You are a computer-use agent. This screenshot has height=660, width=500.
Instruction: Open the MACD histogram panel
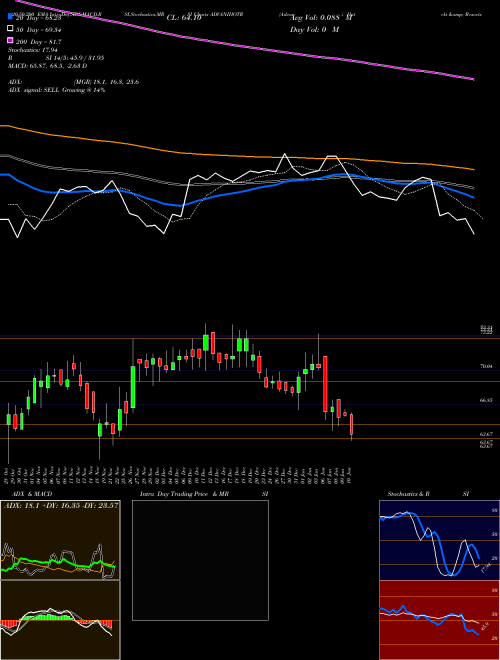(x=60, y=620)
